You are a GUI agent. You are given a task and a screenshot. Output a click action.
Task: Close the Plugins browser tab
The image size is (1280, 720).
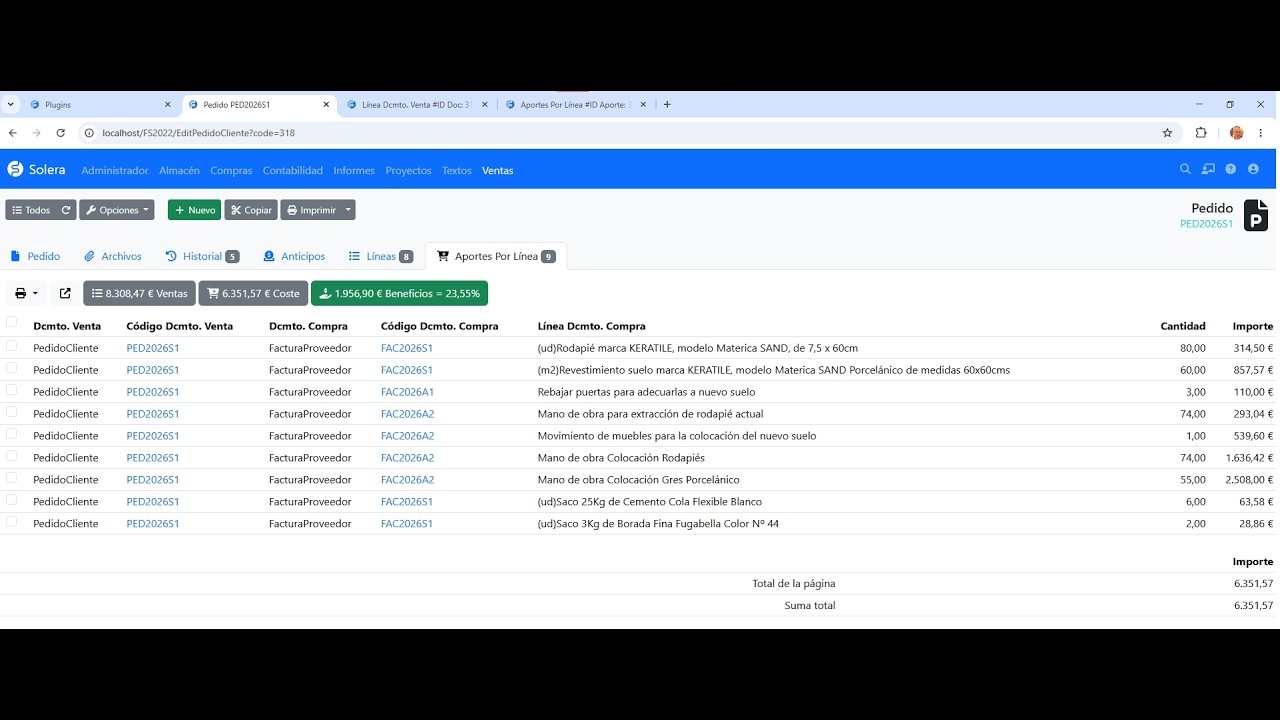point(167,104)
